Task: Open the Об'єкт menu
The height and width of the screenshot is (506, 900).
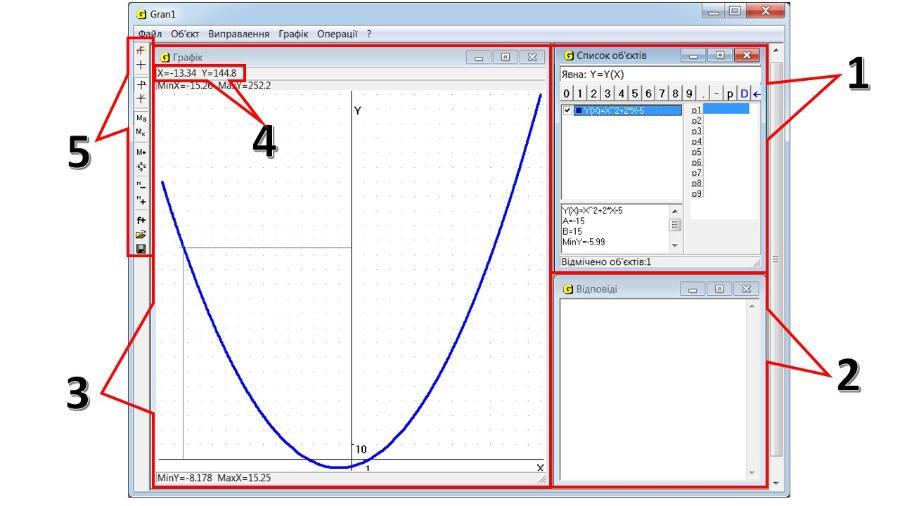Action: click(185, 34)
